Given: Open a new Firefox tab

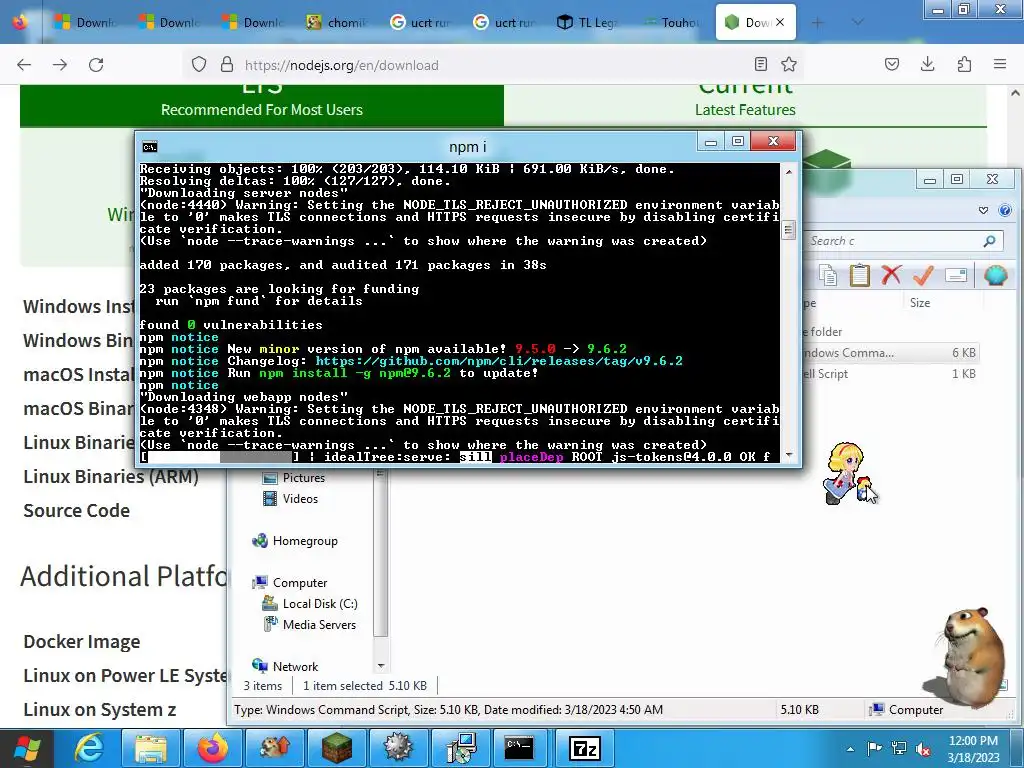Looking at the screenshot, I should tap(817, 23).
